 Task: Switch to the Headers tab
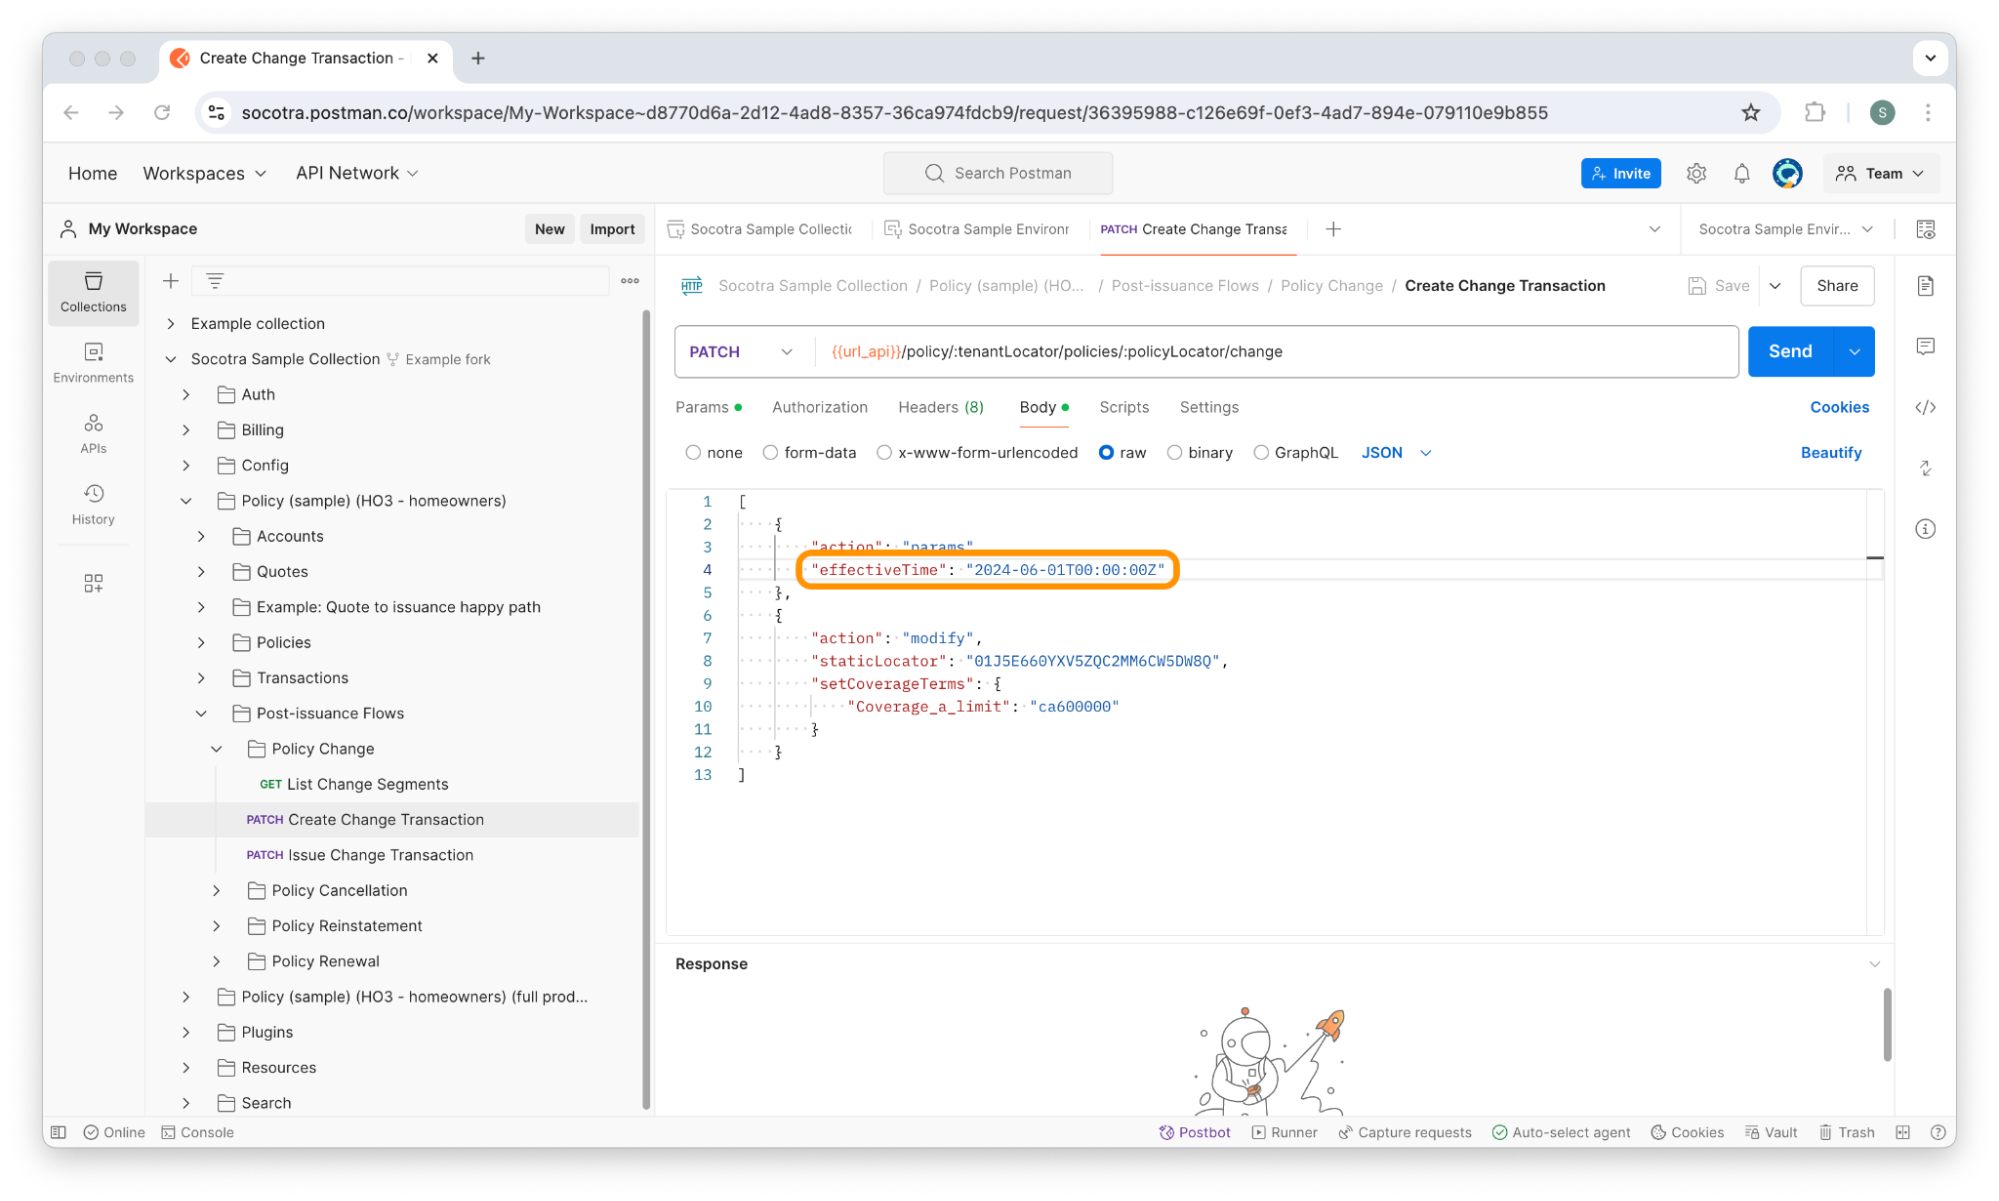point(940,407)
